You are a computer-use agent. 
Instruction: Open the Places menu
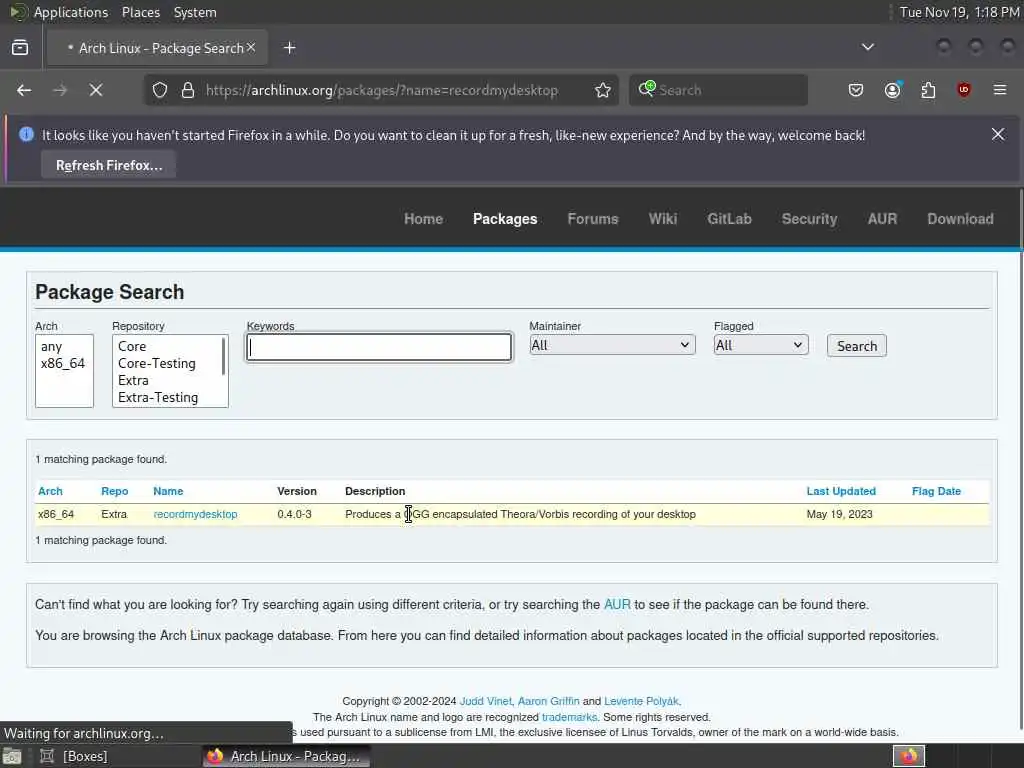(140, 12)
